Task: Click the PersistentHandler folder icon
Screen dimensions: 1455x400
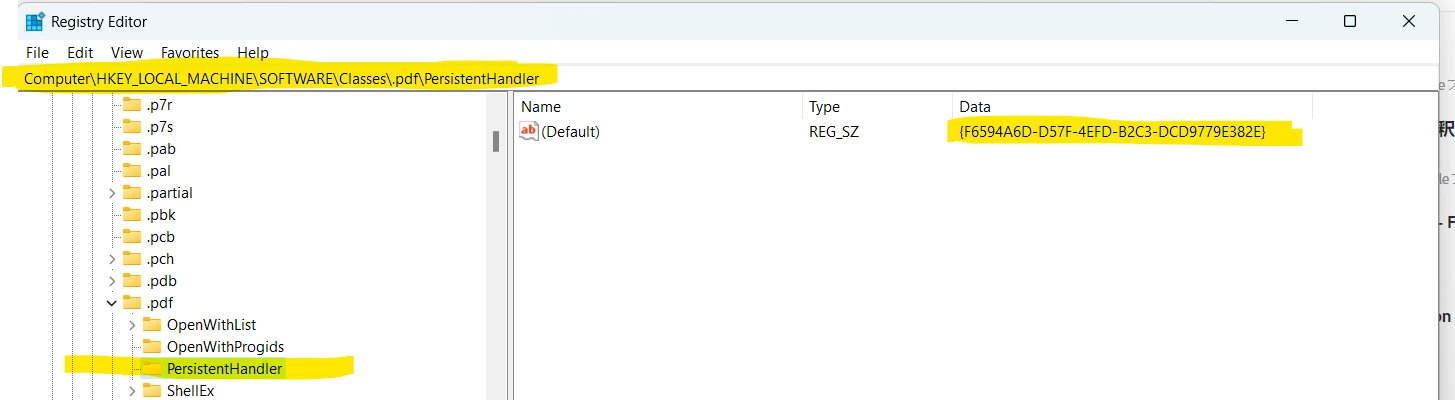Action: pos(152,369)
